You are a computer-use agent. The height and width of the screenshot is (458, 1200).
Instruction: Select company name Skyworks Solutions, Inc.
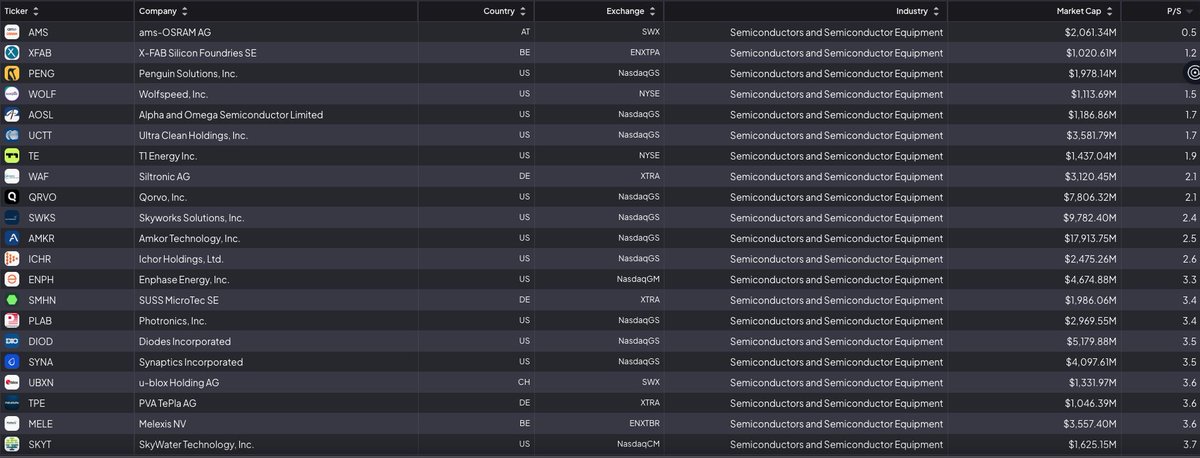[x=191, y=217]
